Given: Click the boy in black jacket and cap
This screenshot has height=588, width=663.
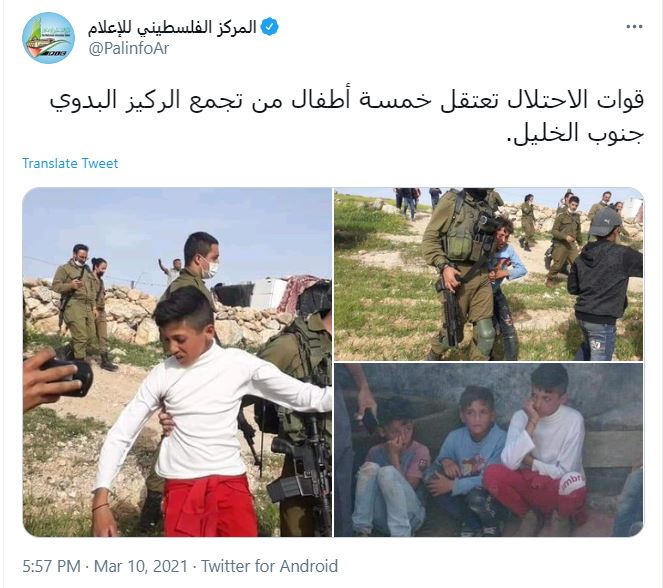Looking at the screenshot, I should tap(606, 284).
